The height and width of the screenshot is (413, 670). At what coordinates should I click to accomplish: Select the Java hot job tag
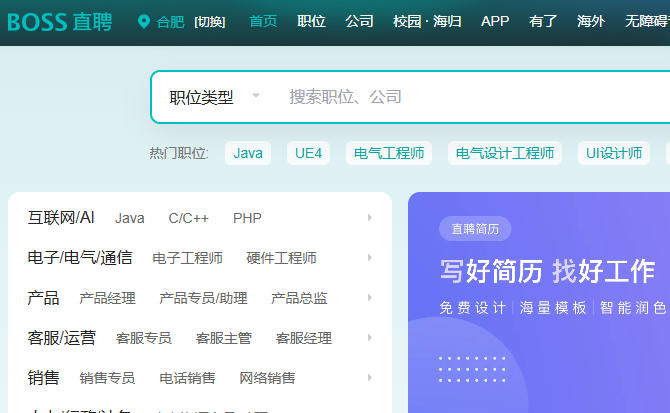coord(248,153)
